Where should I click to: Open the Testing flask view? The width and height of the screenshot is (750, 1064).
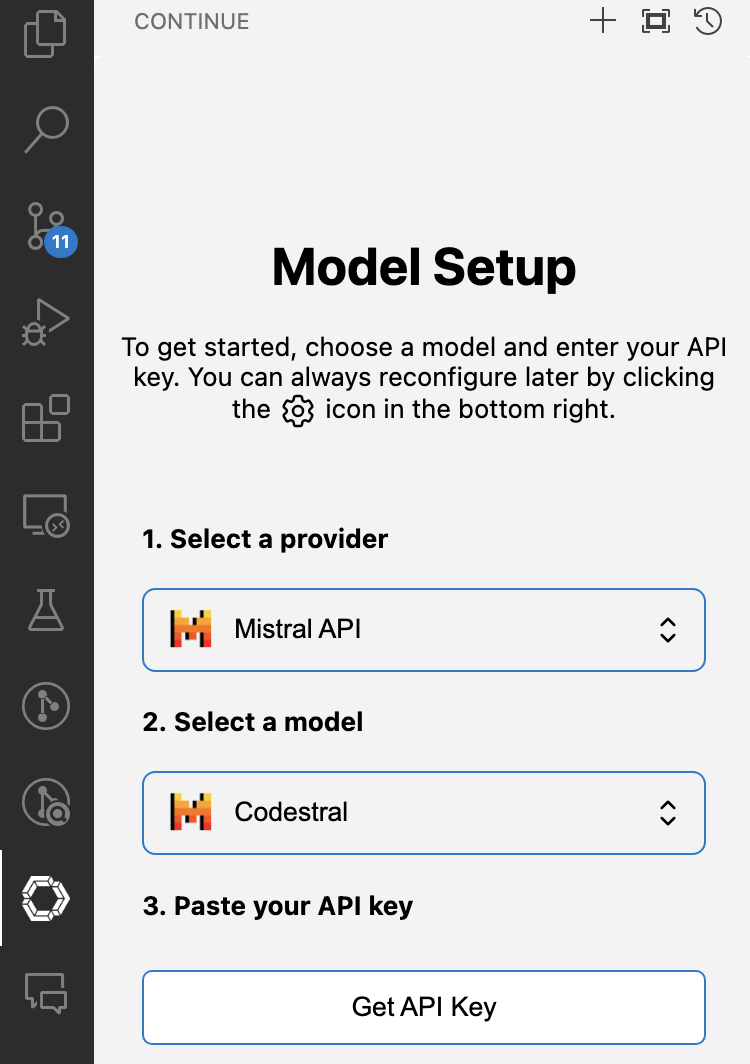tap(46, 610)
